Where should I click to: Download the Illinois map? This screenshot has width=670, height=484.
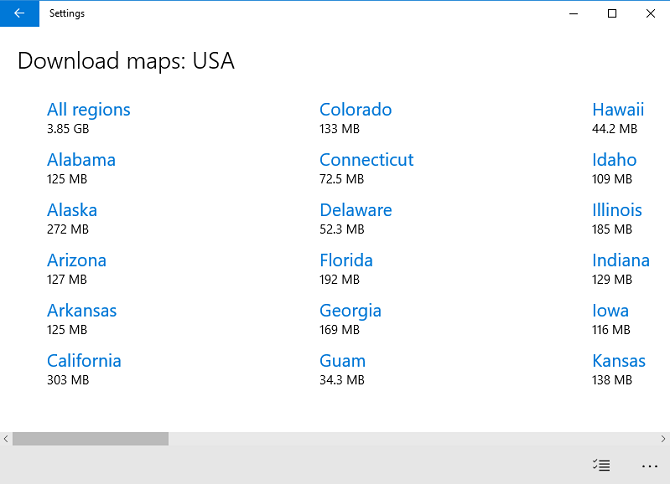tap(617, 210)
